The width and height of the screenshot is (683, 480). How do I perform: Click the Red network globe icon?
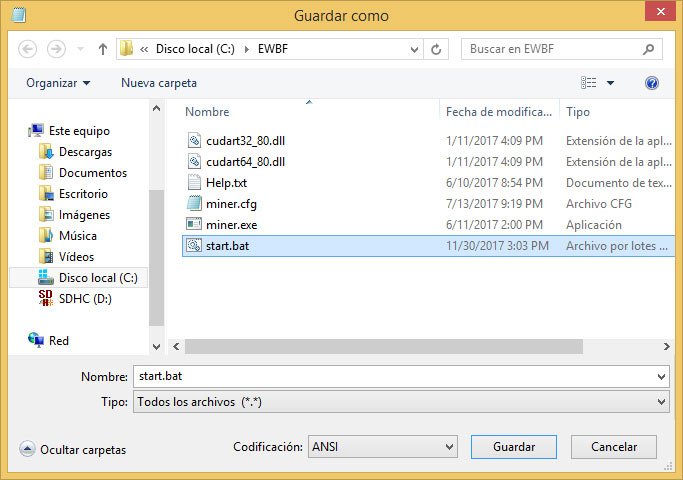36,340
